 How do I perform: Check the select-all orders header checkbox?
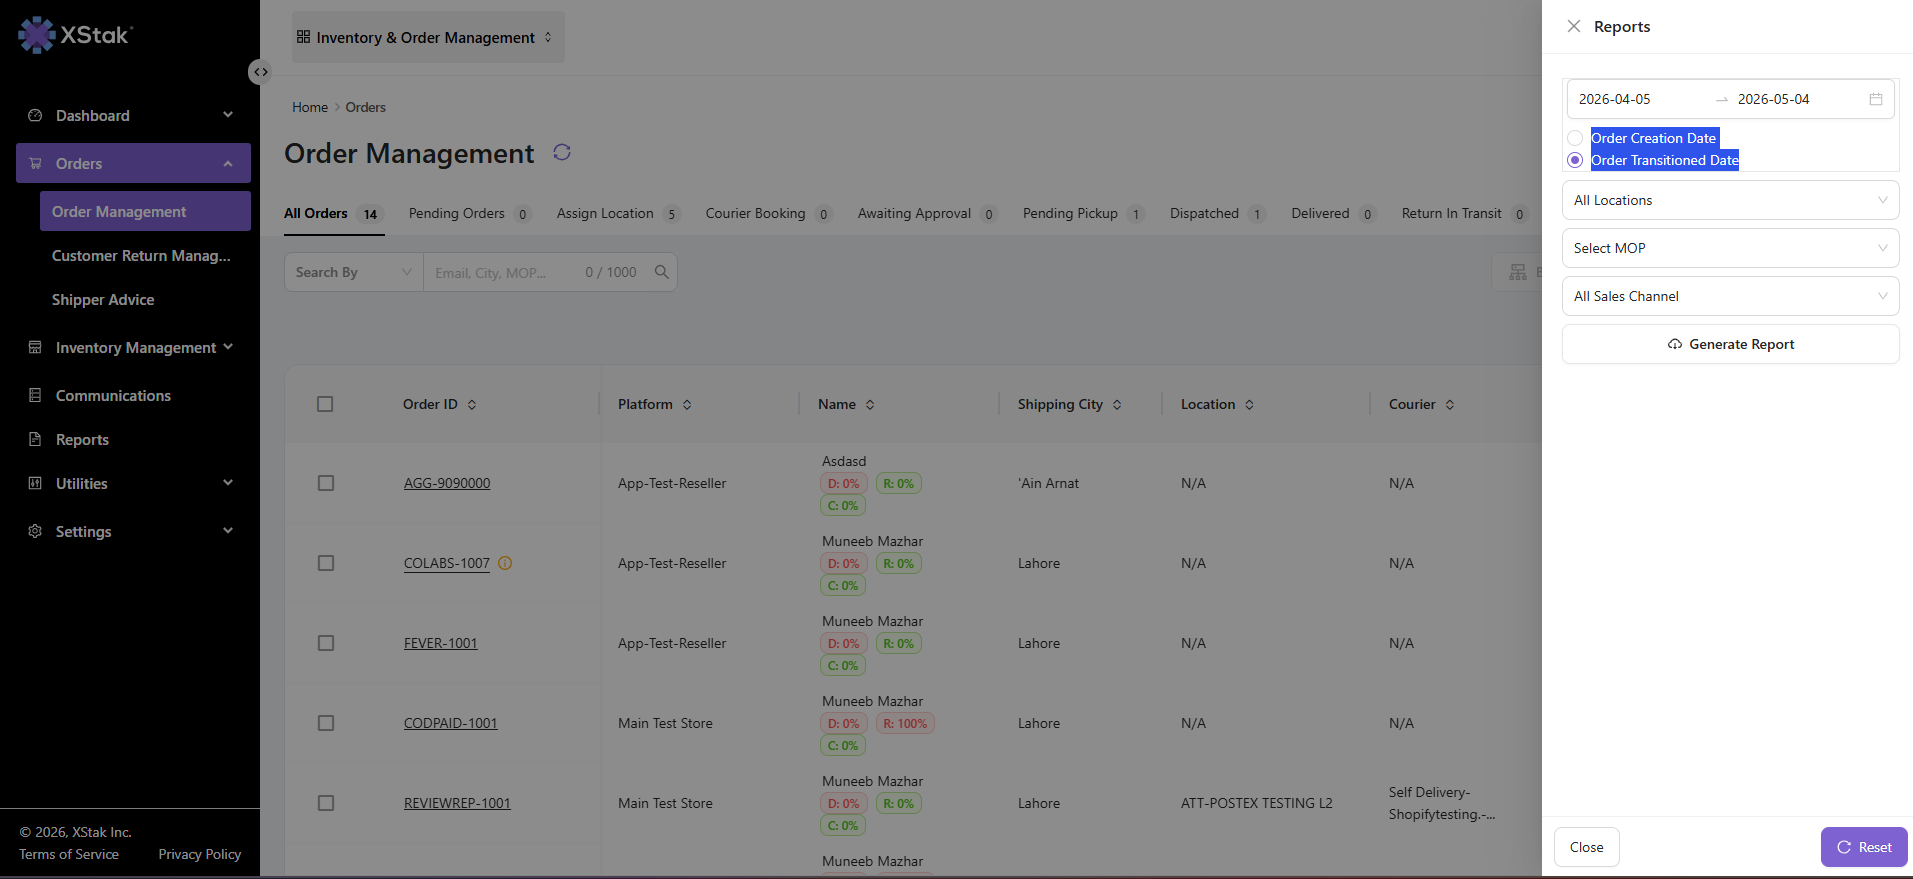pos(325,404)
